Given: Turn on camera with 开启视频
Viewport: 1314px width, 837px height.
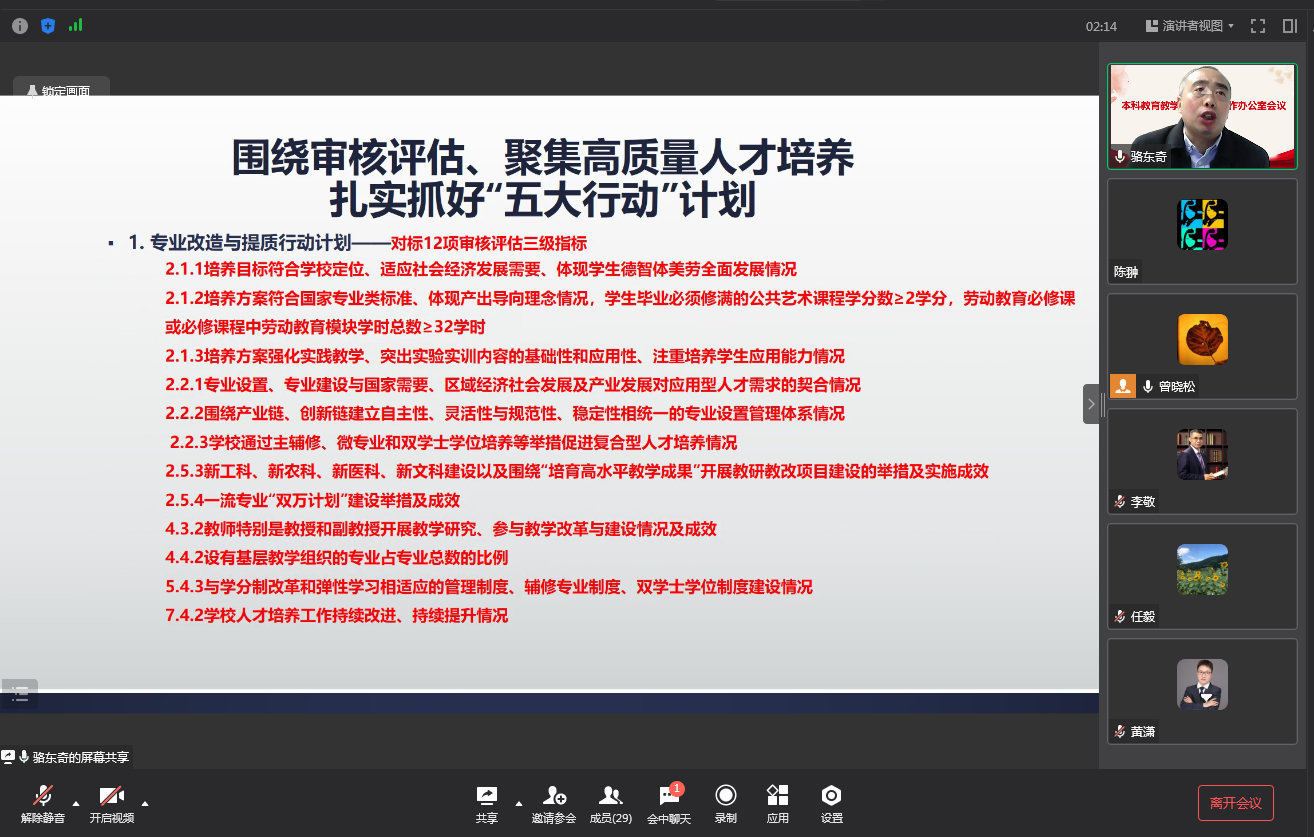Looking at the screenshot, I should 111,803.
